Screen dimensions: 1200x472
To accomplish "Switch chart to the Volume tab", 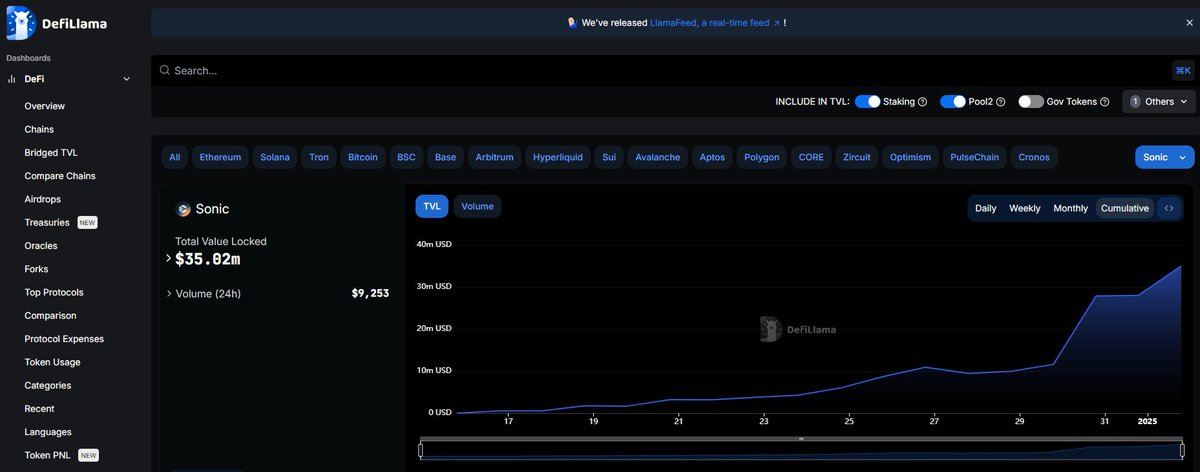I will coord(477,206).
